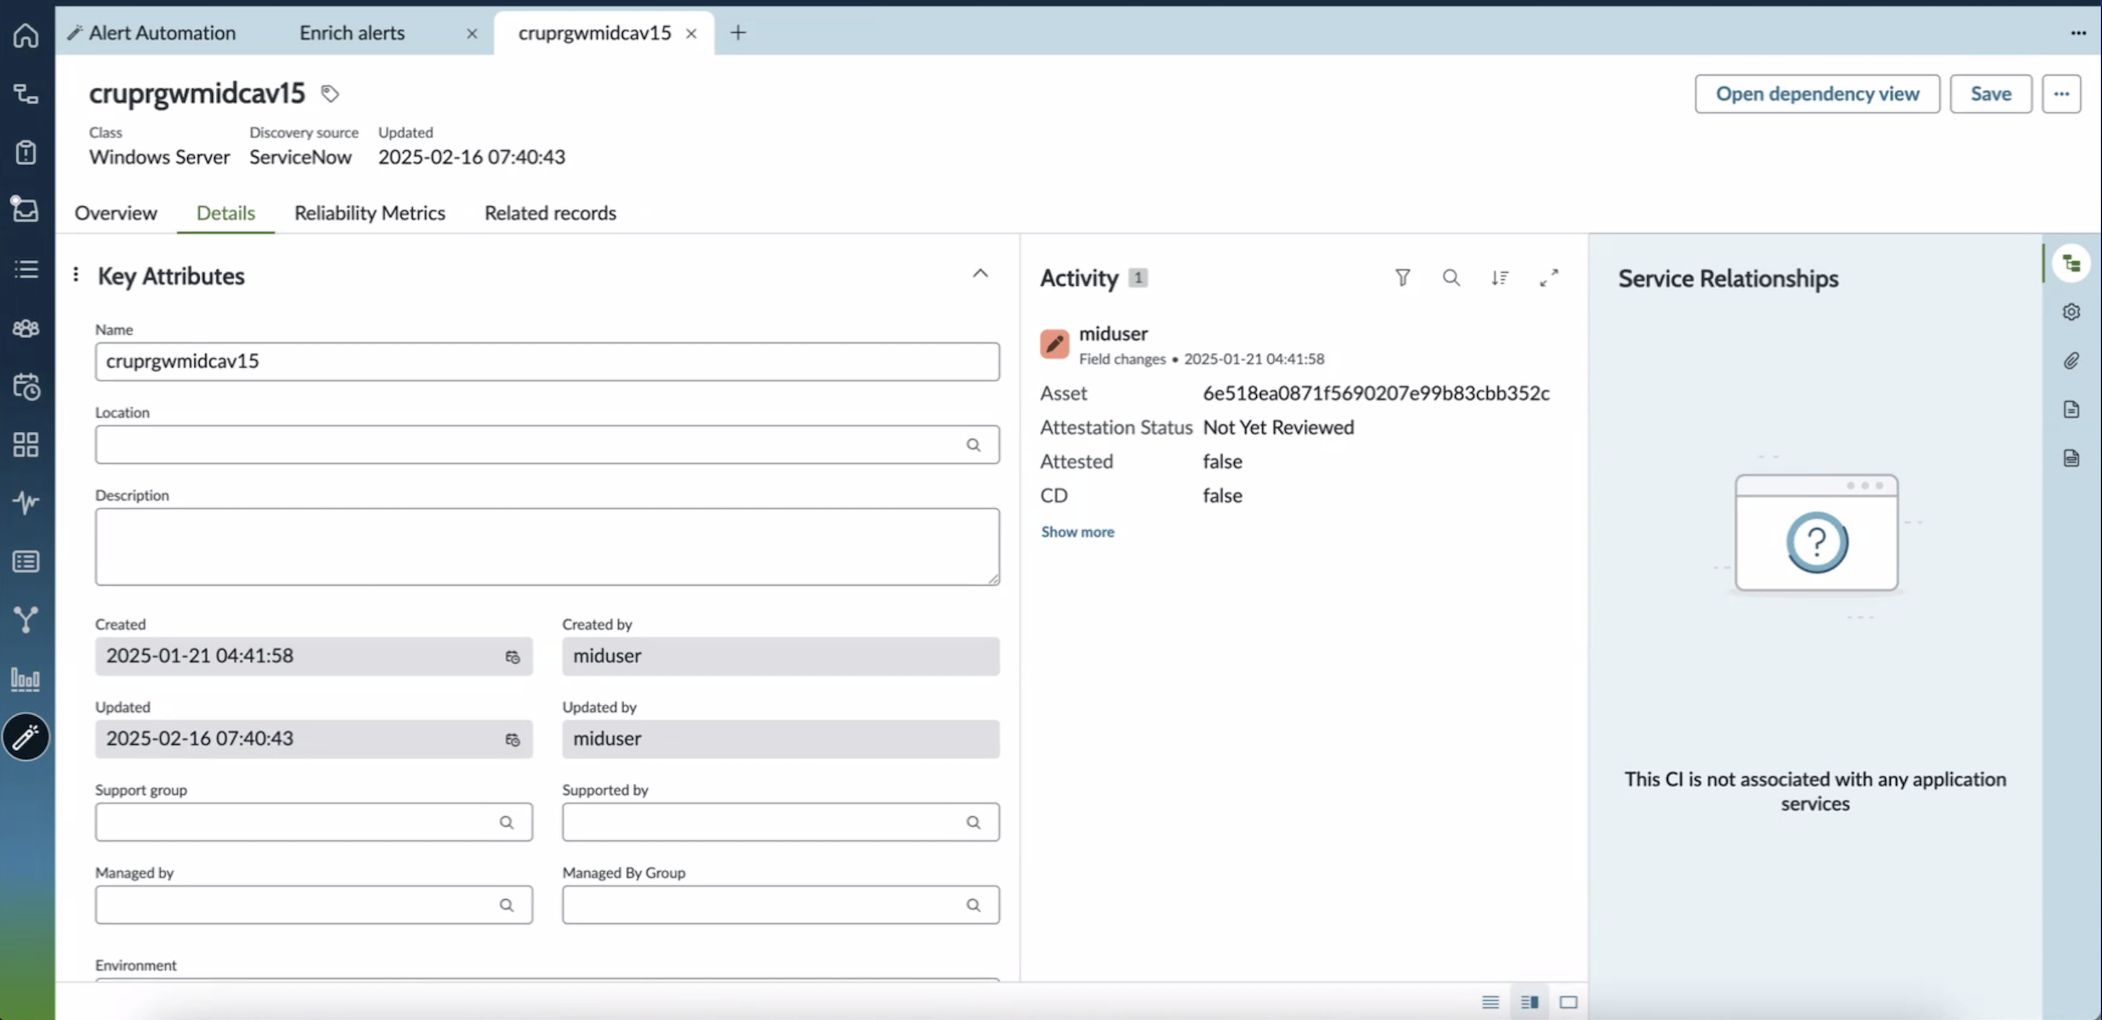Close the cuprgwmidcav15 tab
Viewport: 2102px width, 1020px height.
pyautogui.click(x=691, y=34)
